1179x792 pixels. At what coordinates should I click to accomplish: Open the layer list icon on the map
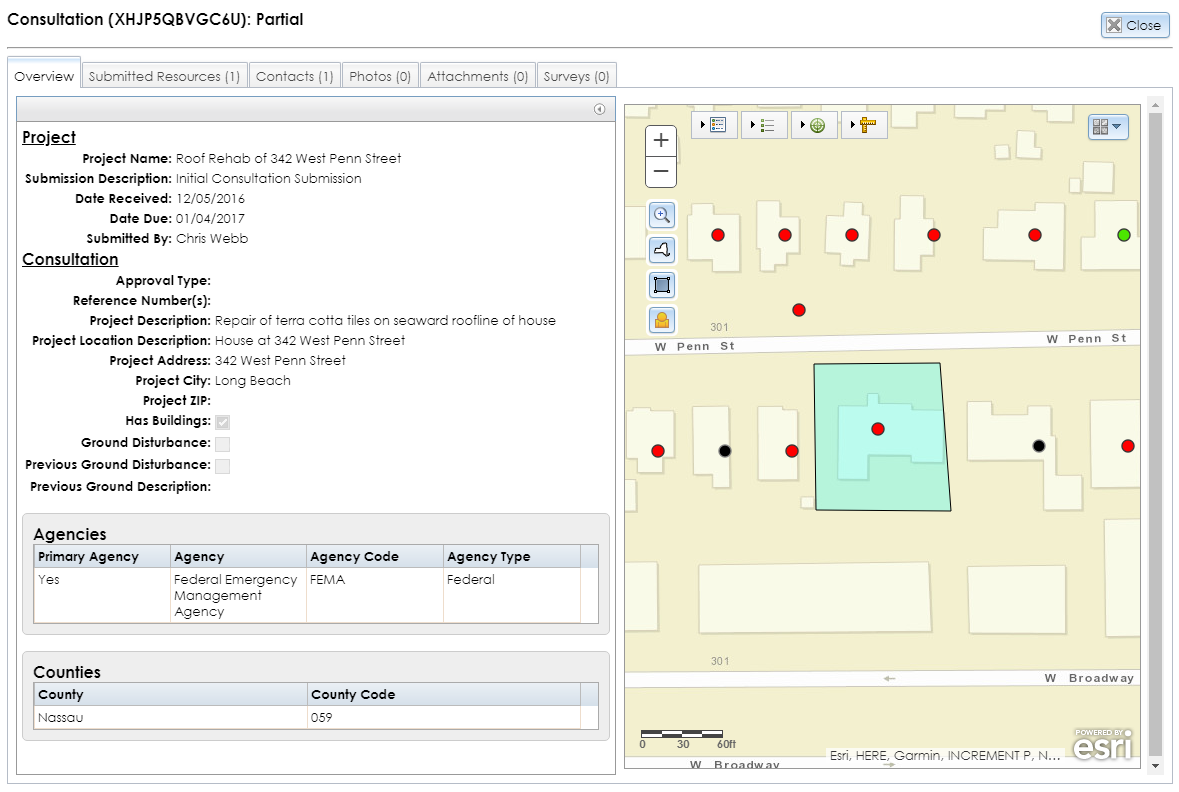click(x=768, y=125)
